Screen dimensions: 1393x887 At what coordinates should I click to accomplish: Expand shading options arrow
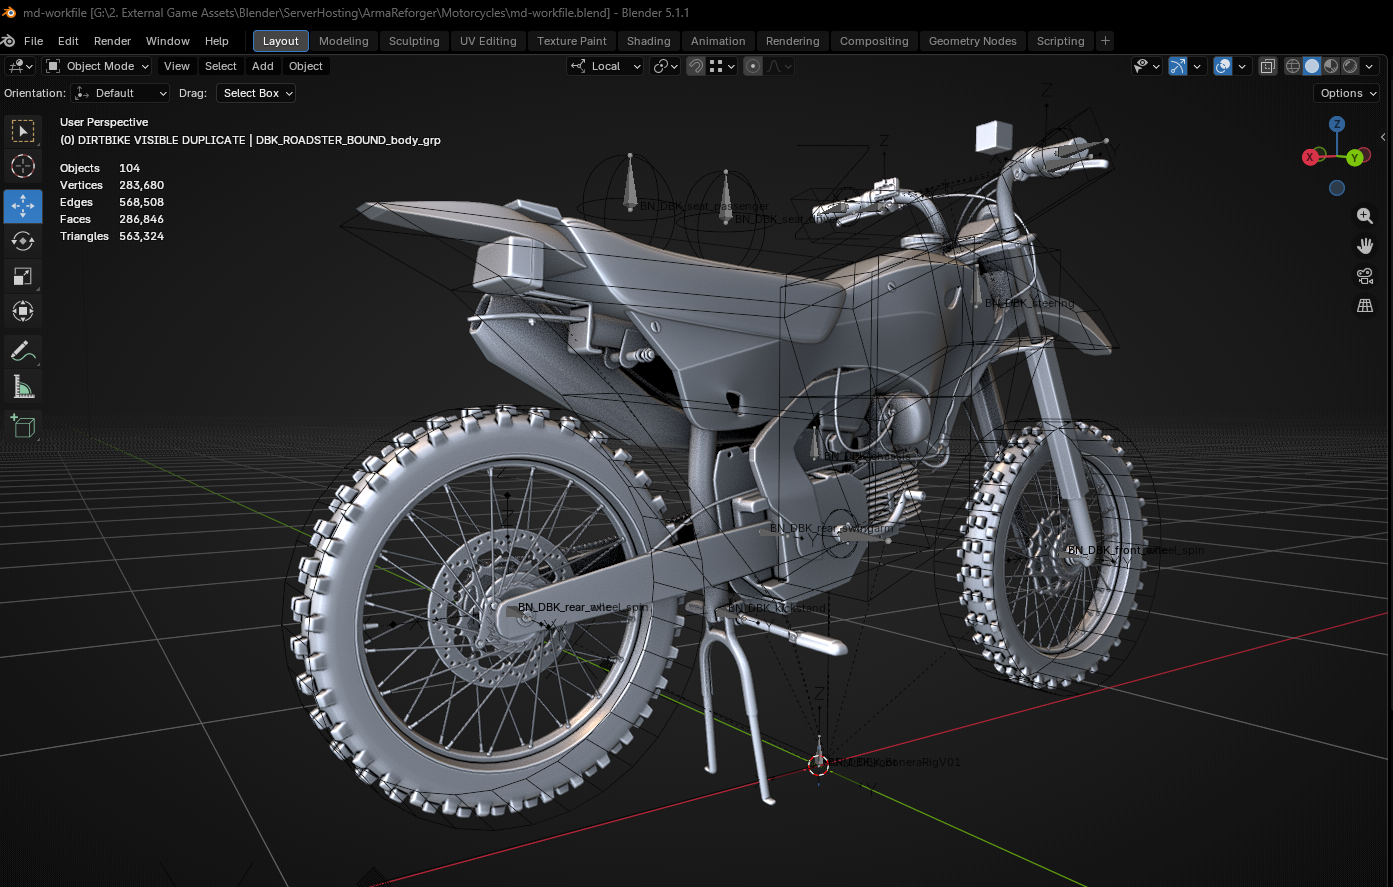(x=1369, y=66)
